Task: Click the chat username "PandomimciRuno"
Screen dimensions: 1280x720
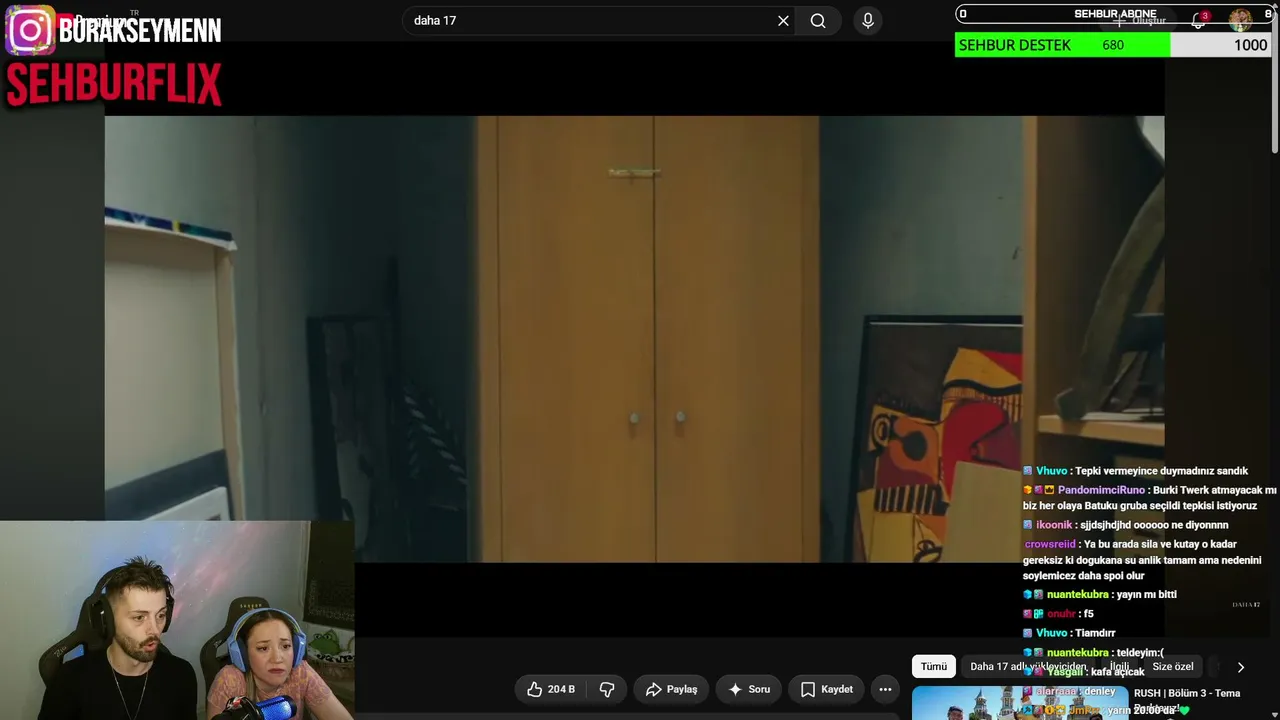Action: point(1101,490)
